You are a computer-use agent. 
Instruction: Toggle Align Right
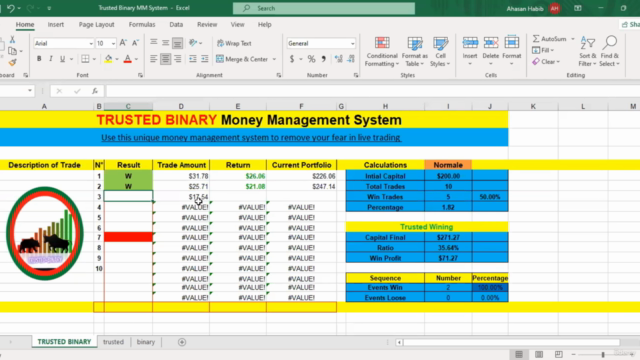point(178,59)
